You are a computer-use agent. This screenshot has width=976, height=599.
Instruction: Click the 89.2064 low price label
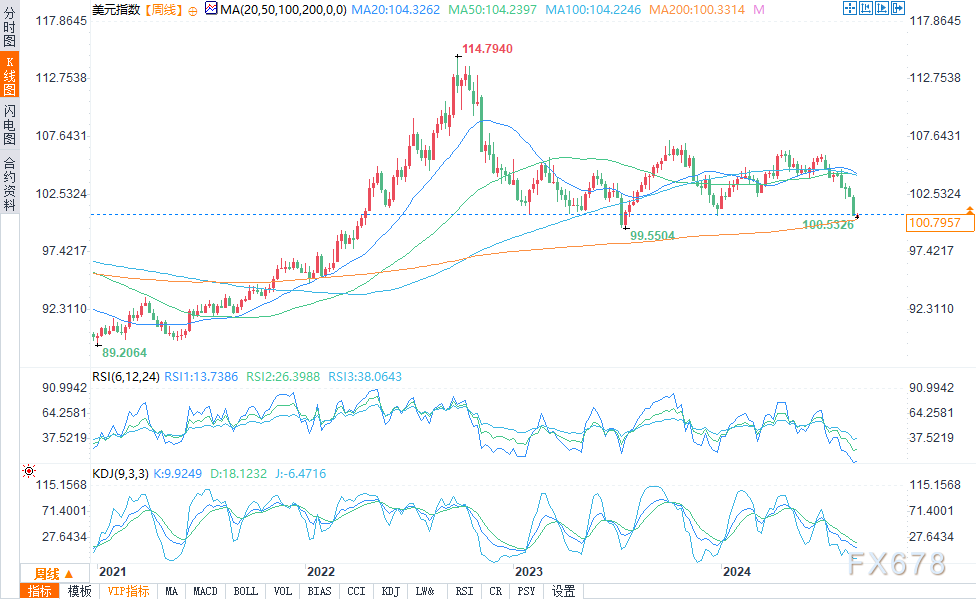point(124,352)
